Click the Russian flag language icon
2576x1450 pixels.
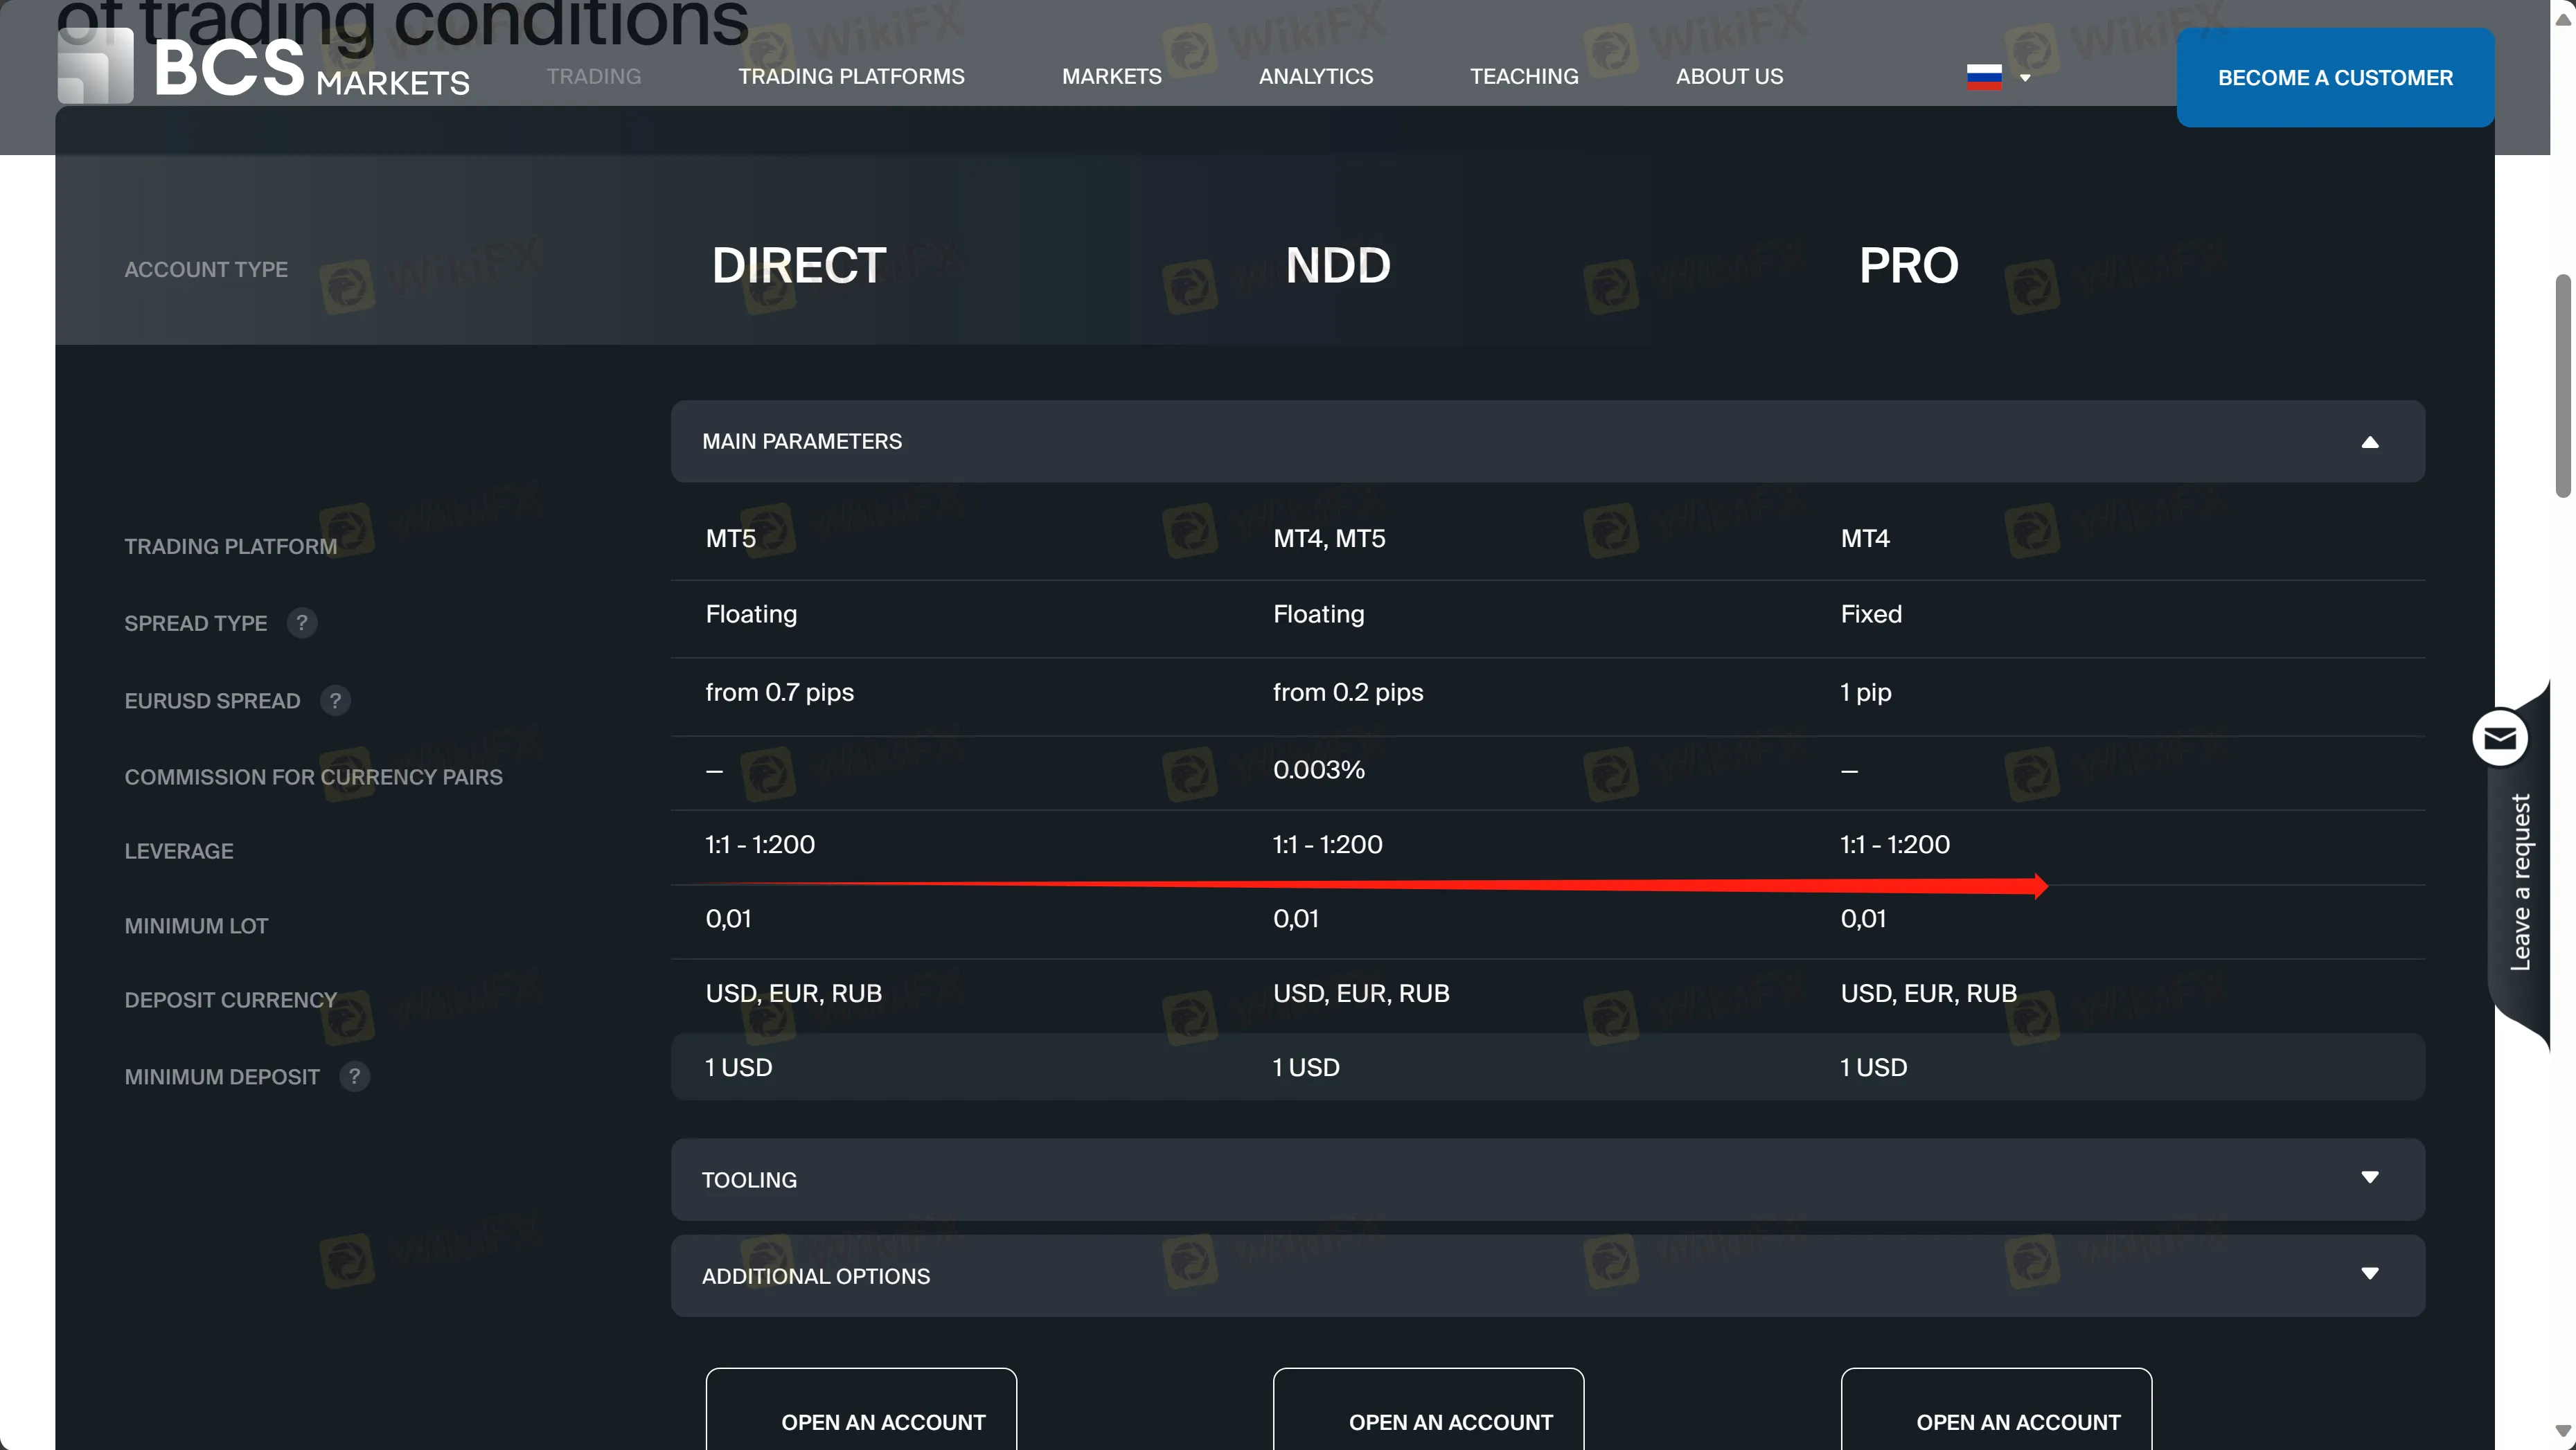pos(1984,77)
